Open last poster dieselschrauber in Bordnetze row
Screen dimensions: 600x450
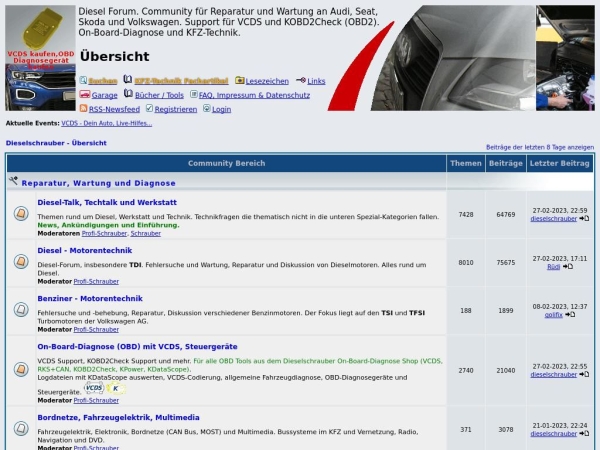coord(553,434)
